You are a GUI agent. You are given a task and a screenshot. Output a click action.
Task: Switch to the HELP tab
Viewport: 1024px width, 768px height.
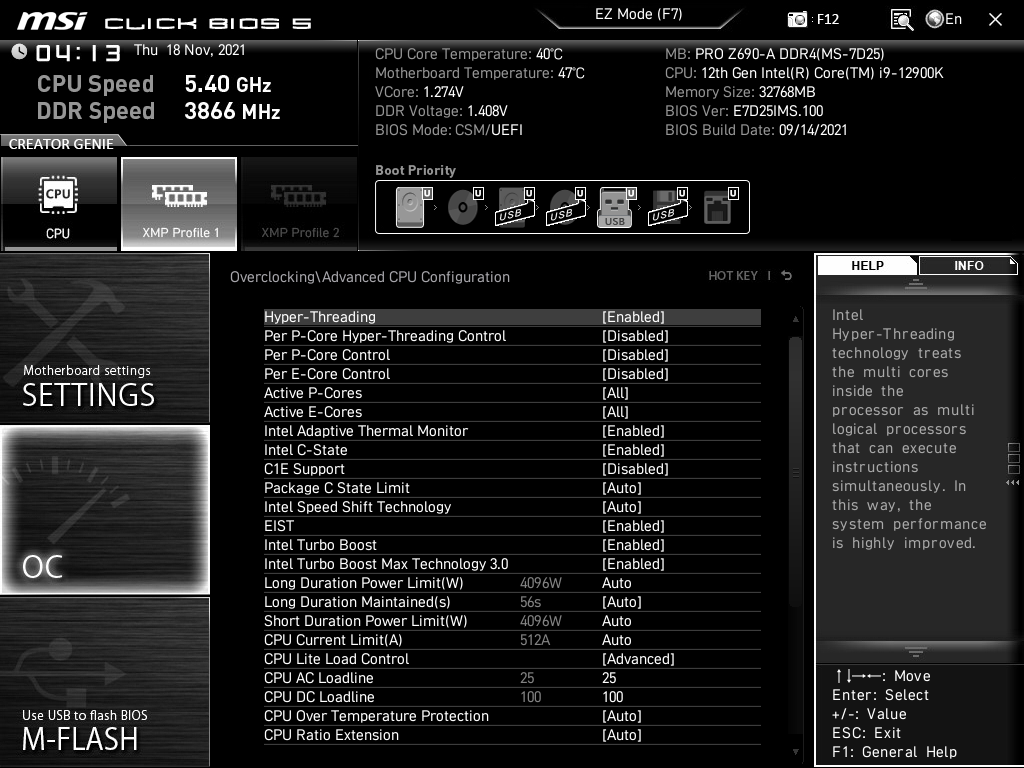(x=867, y=265)
